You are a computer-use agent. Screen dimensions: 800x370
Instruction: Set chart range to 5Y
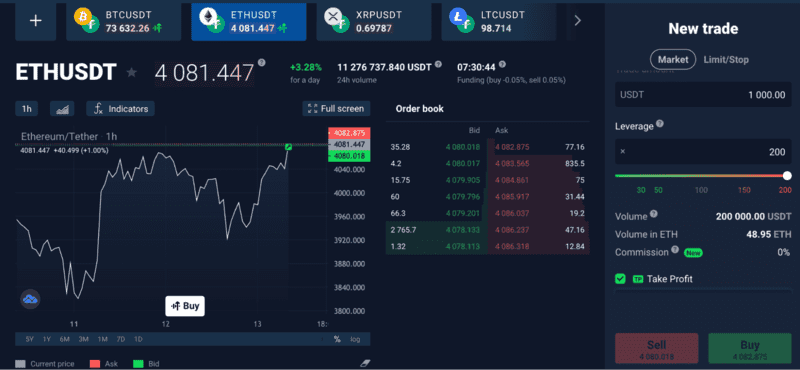pos(30,339)
